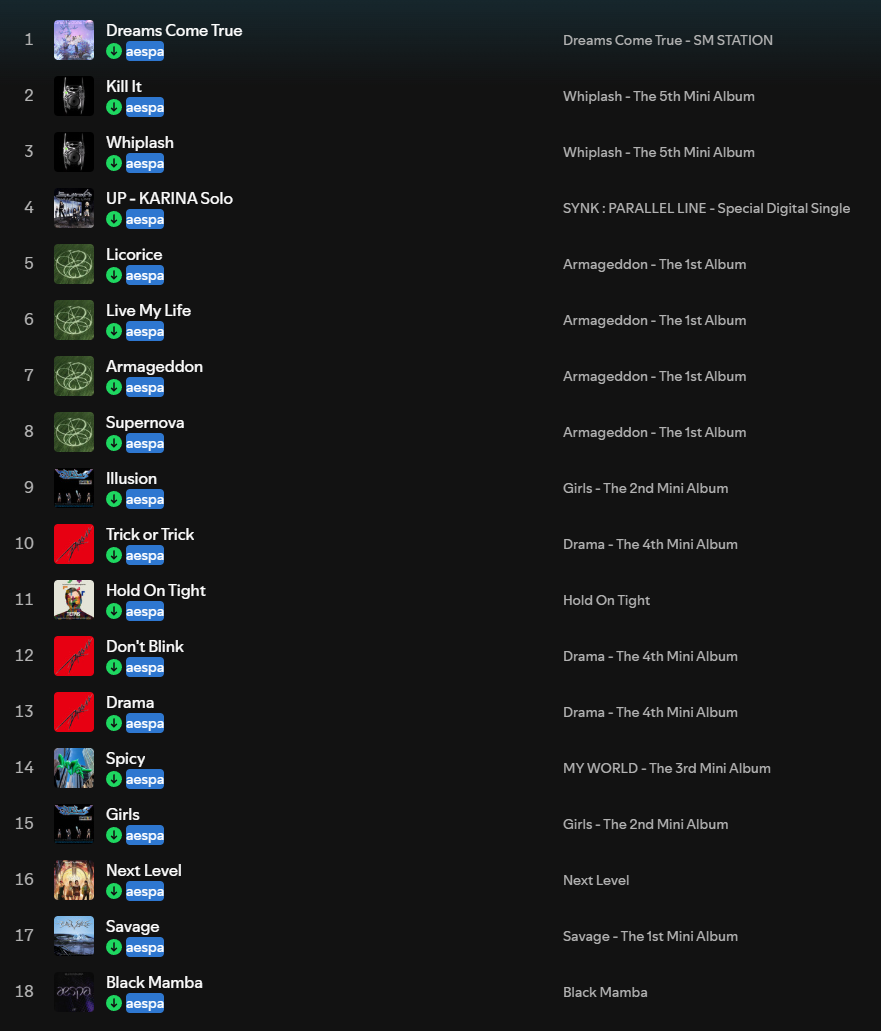Click the downloaded icon under Spicy
881x1031 pixels.
(x=114, y=779)
